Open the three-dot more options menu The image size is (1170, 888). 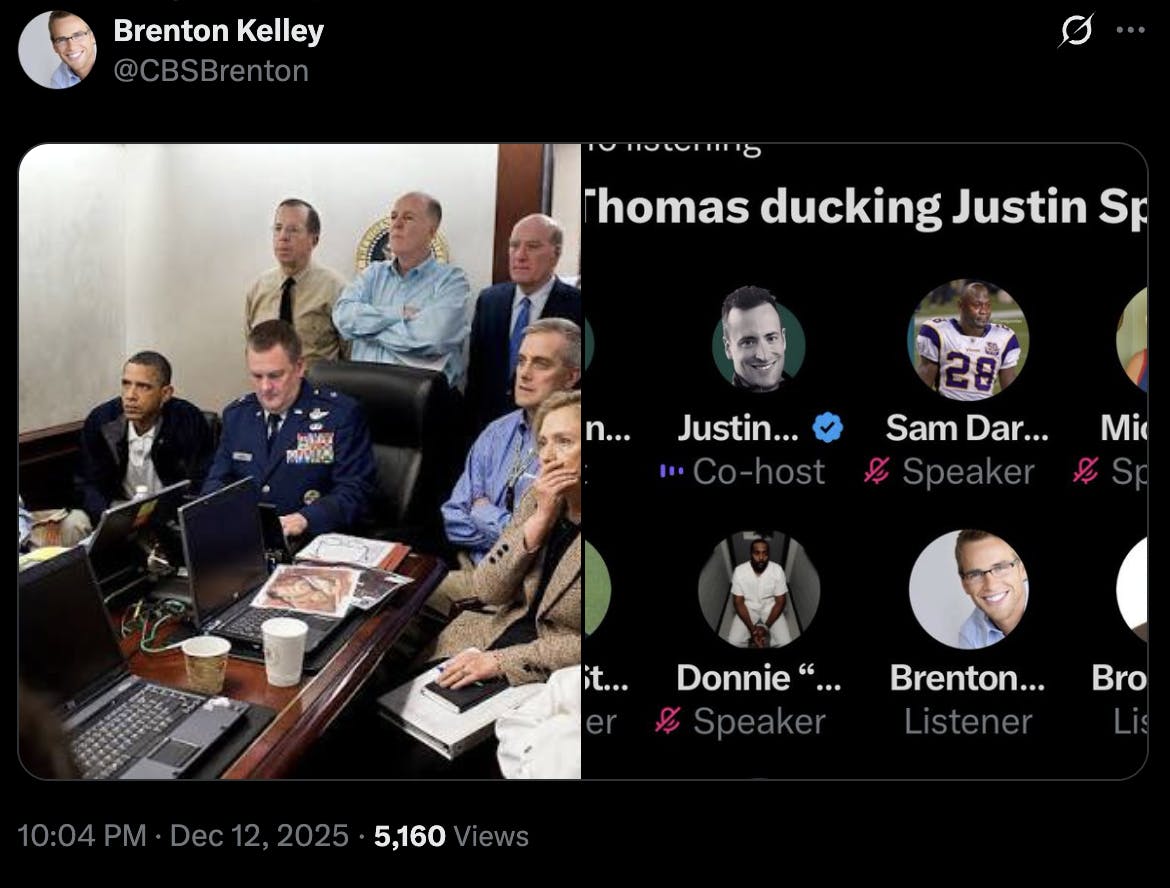coord(1130,31)
